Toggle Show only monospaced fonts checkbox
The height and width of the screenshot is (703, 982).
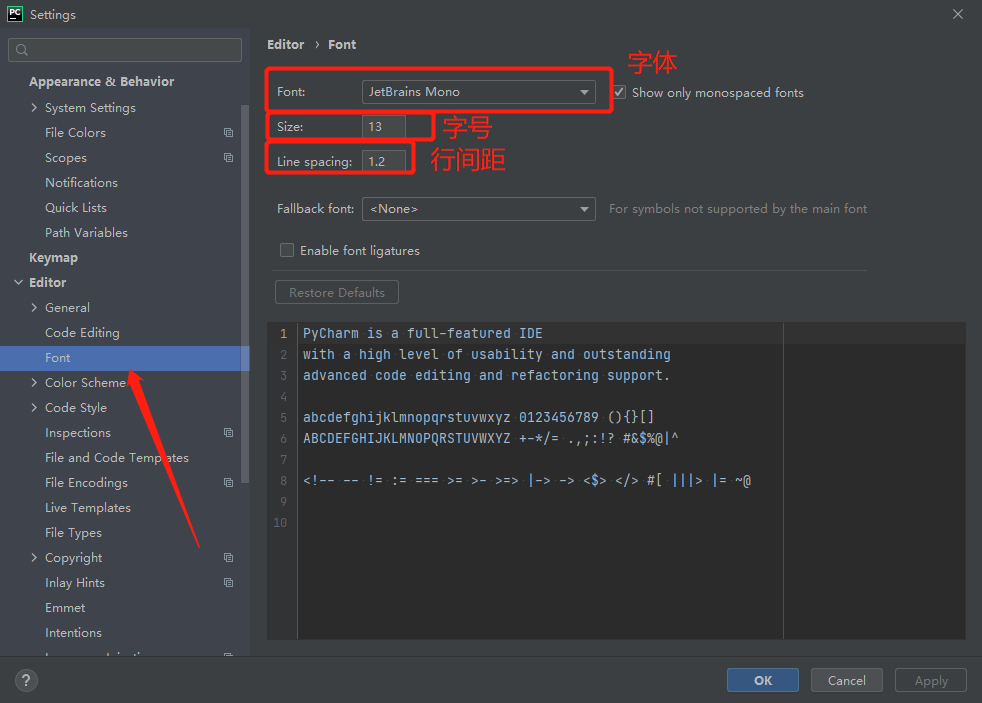(619, 92)
